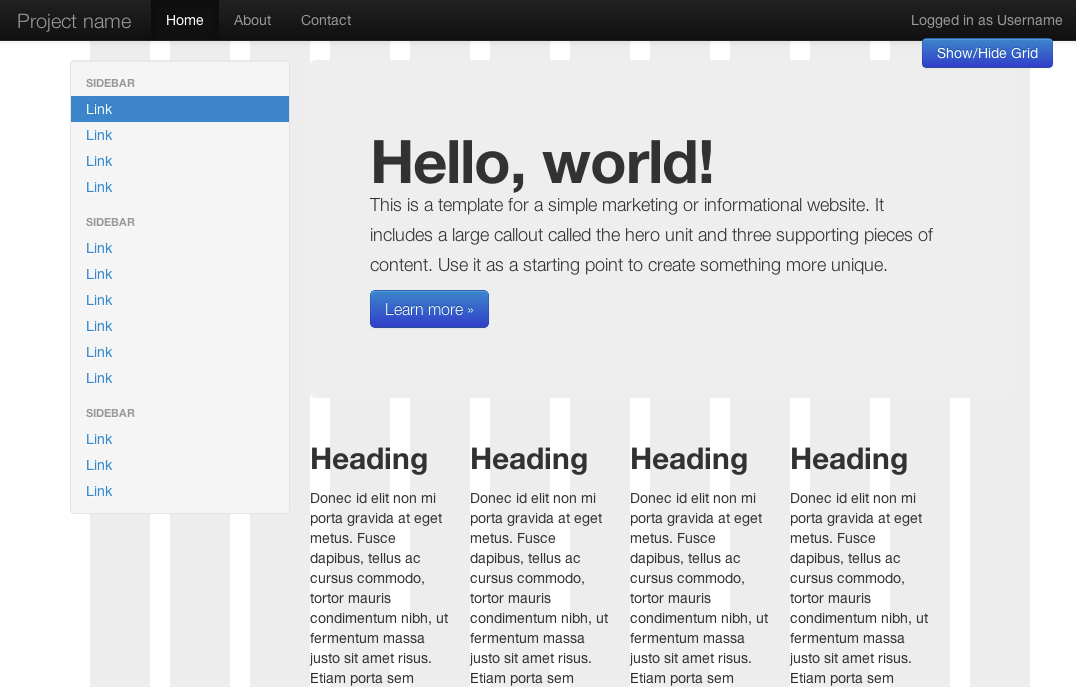Click second Link in top sidebar group
This screenshot has width=1076, height=687.
coord(99,135)
